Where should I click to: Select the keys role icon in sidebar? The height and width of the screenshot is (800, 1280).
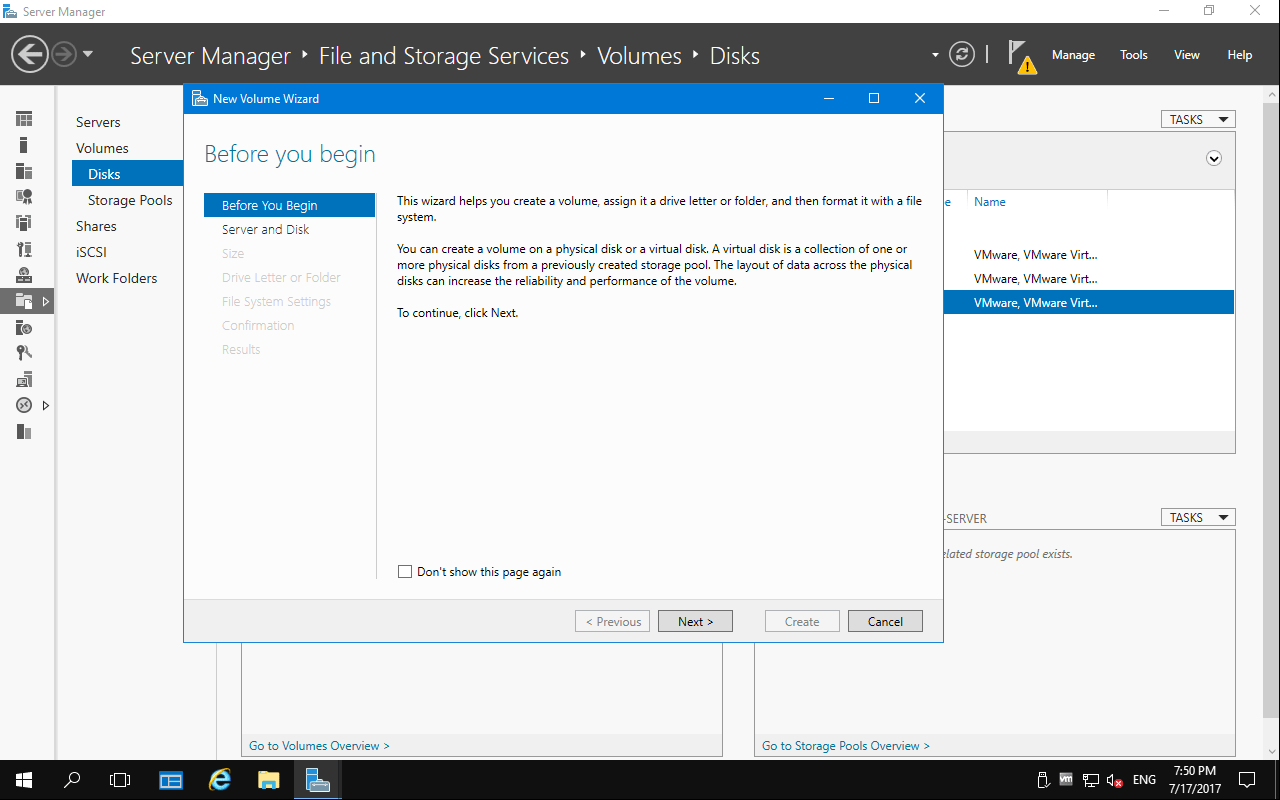point(24,353)
